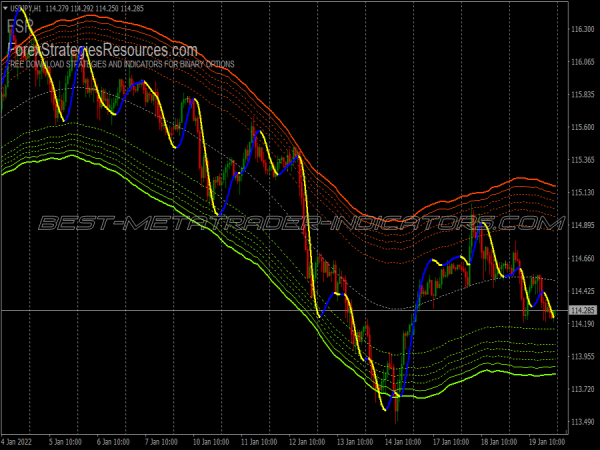This screenshot has width=600, height=450.
Task: Click the 114.190 price axis label
Action: (x=582, y=324)
